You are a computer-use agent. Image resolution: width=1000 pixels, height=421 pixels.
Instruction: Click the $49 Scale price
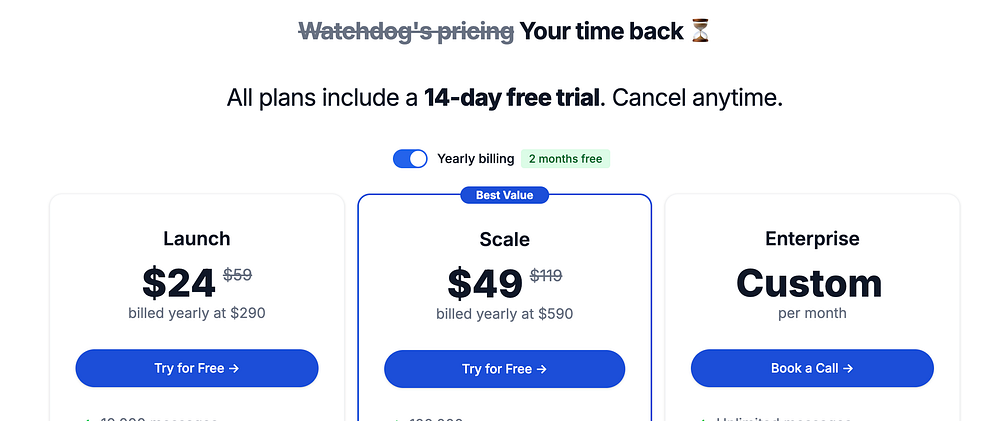pos(485,284)
